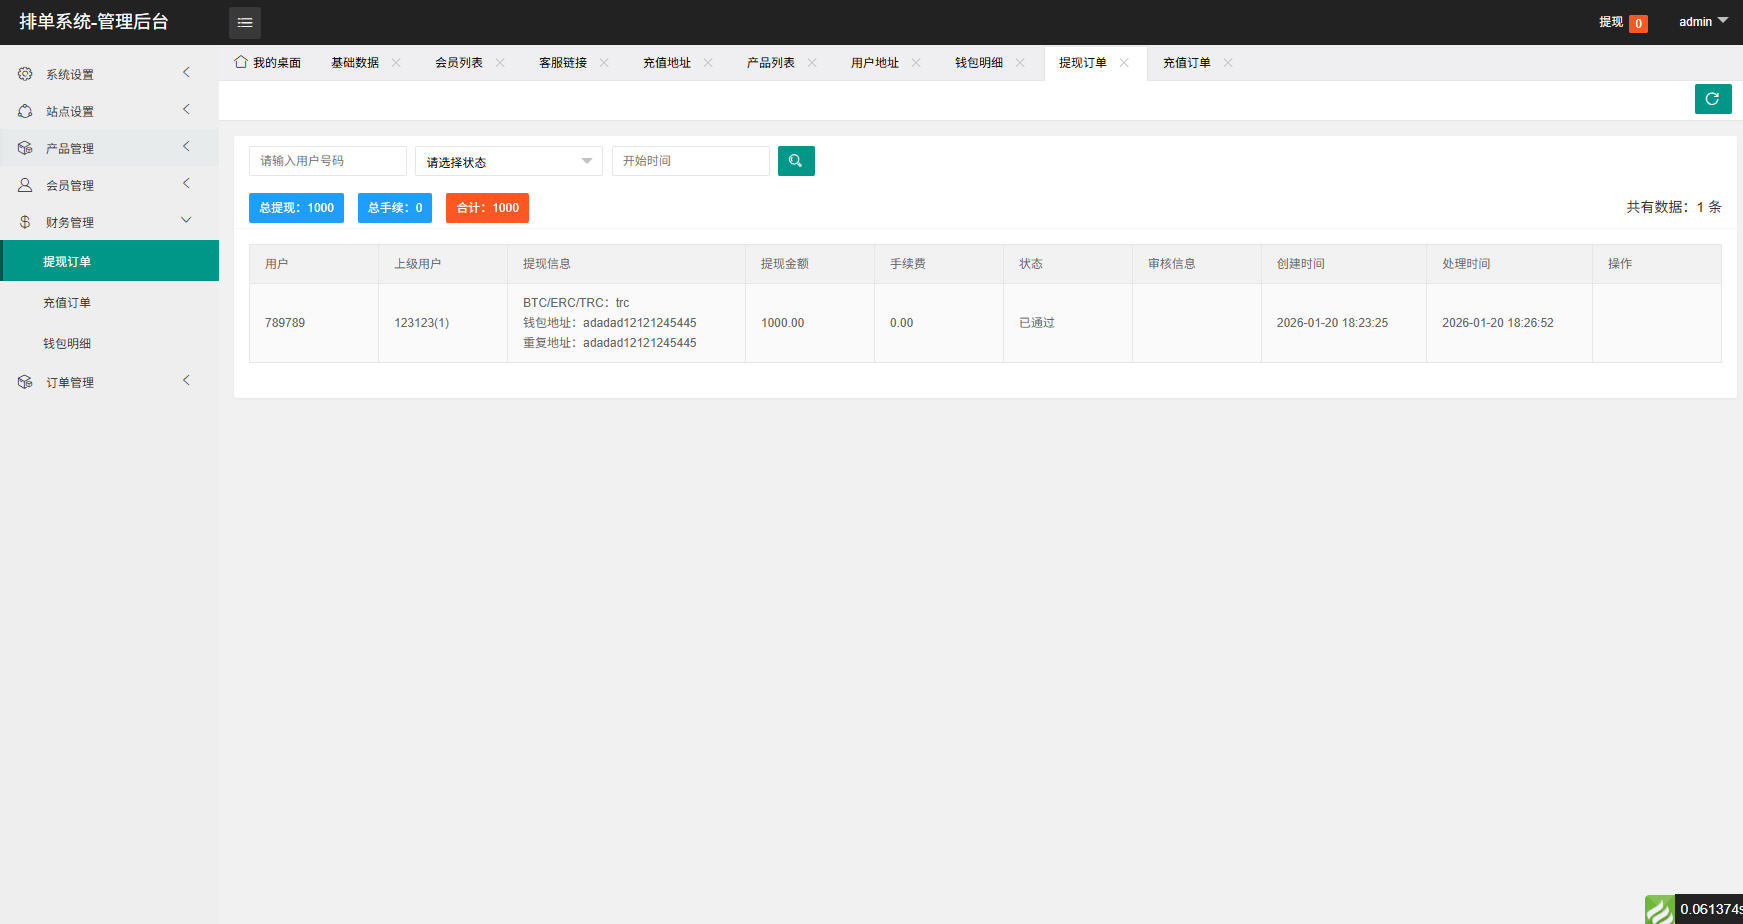
Task: Click the home icon on 我的桌面 tab
Action: point(241,62)
